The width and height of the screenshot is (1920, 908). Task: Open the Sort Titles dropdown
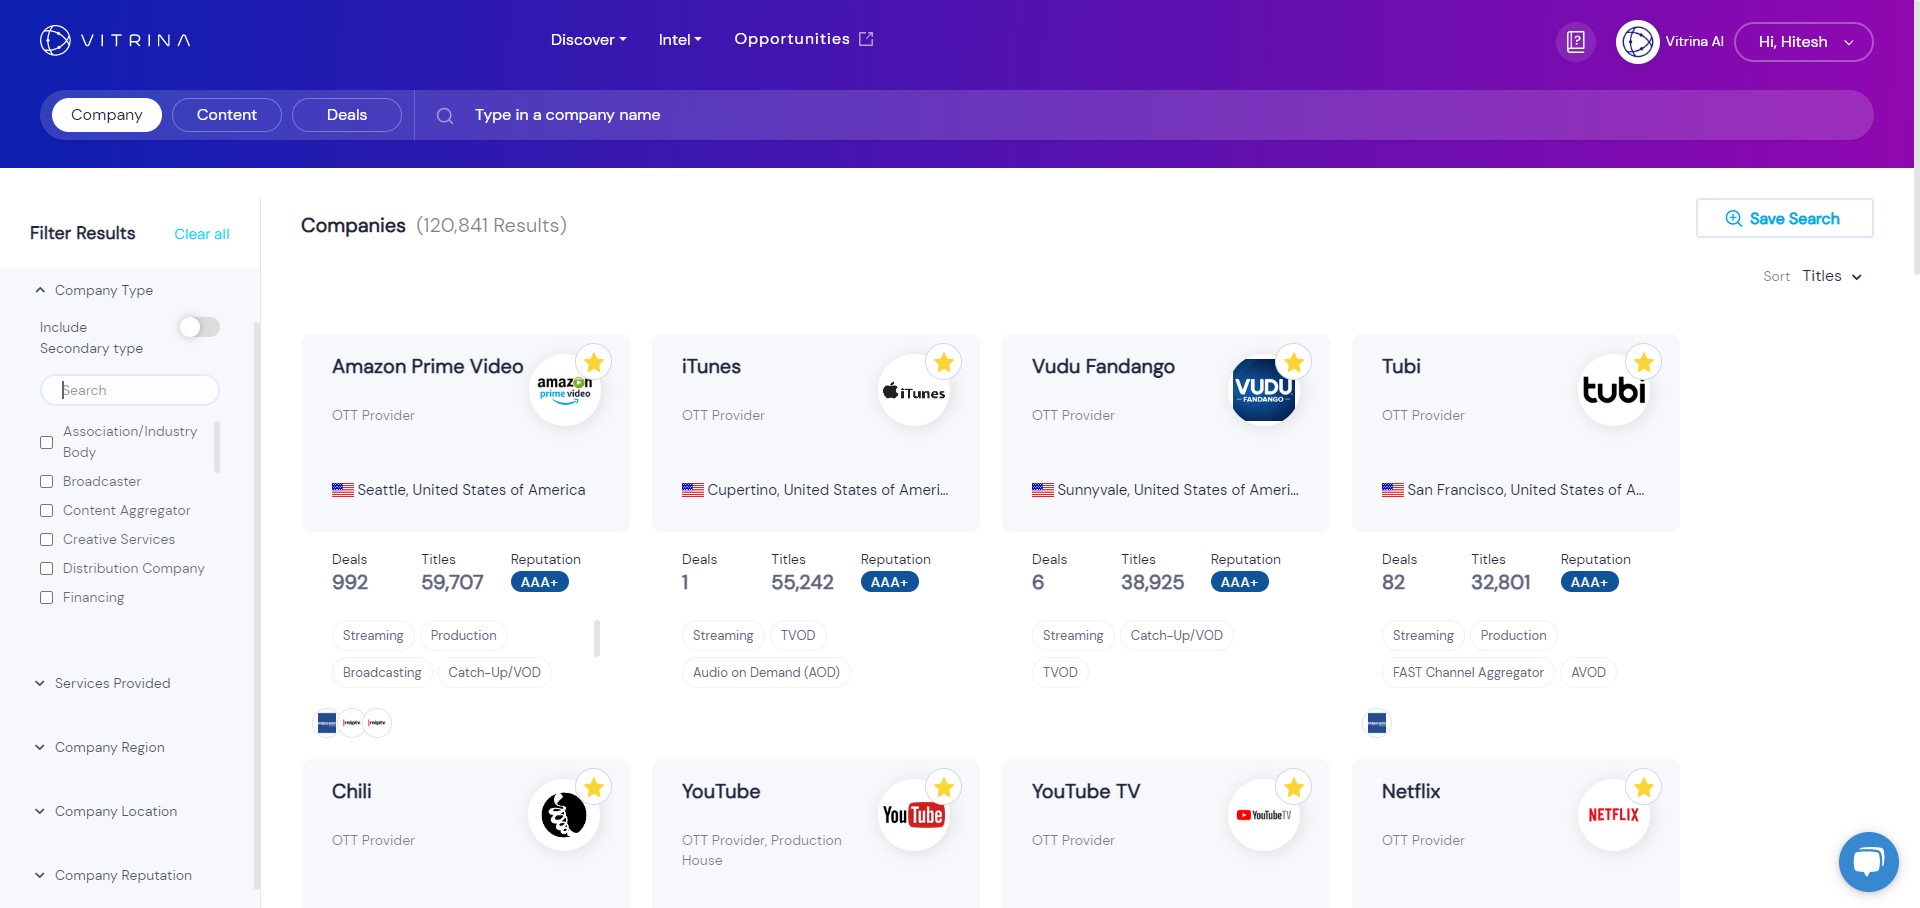[1832, 276]
